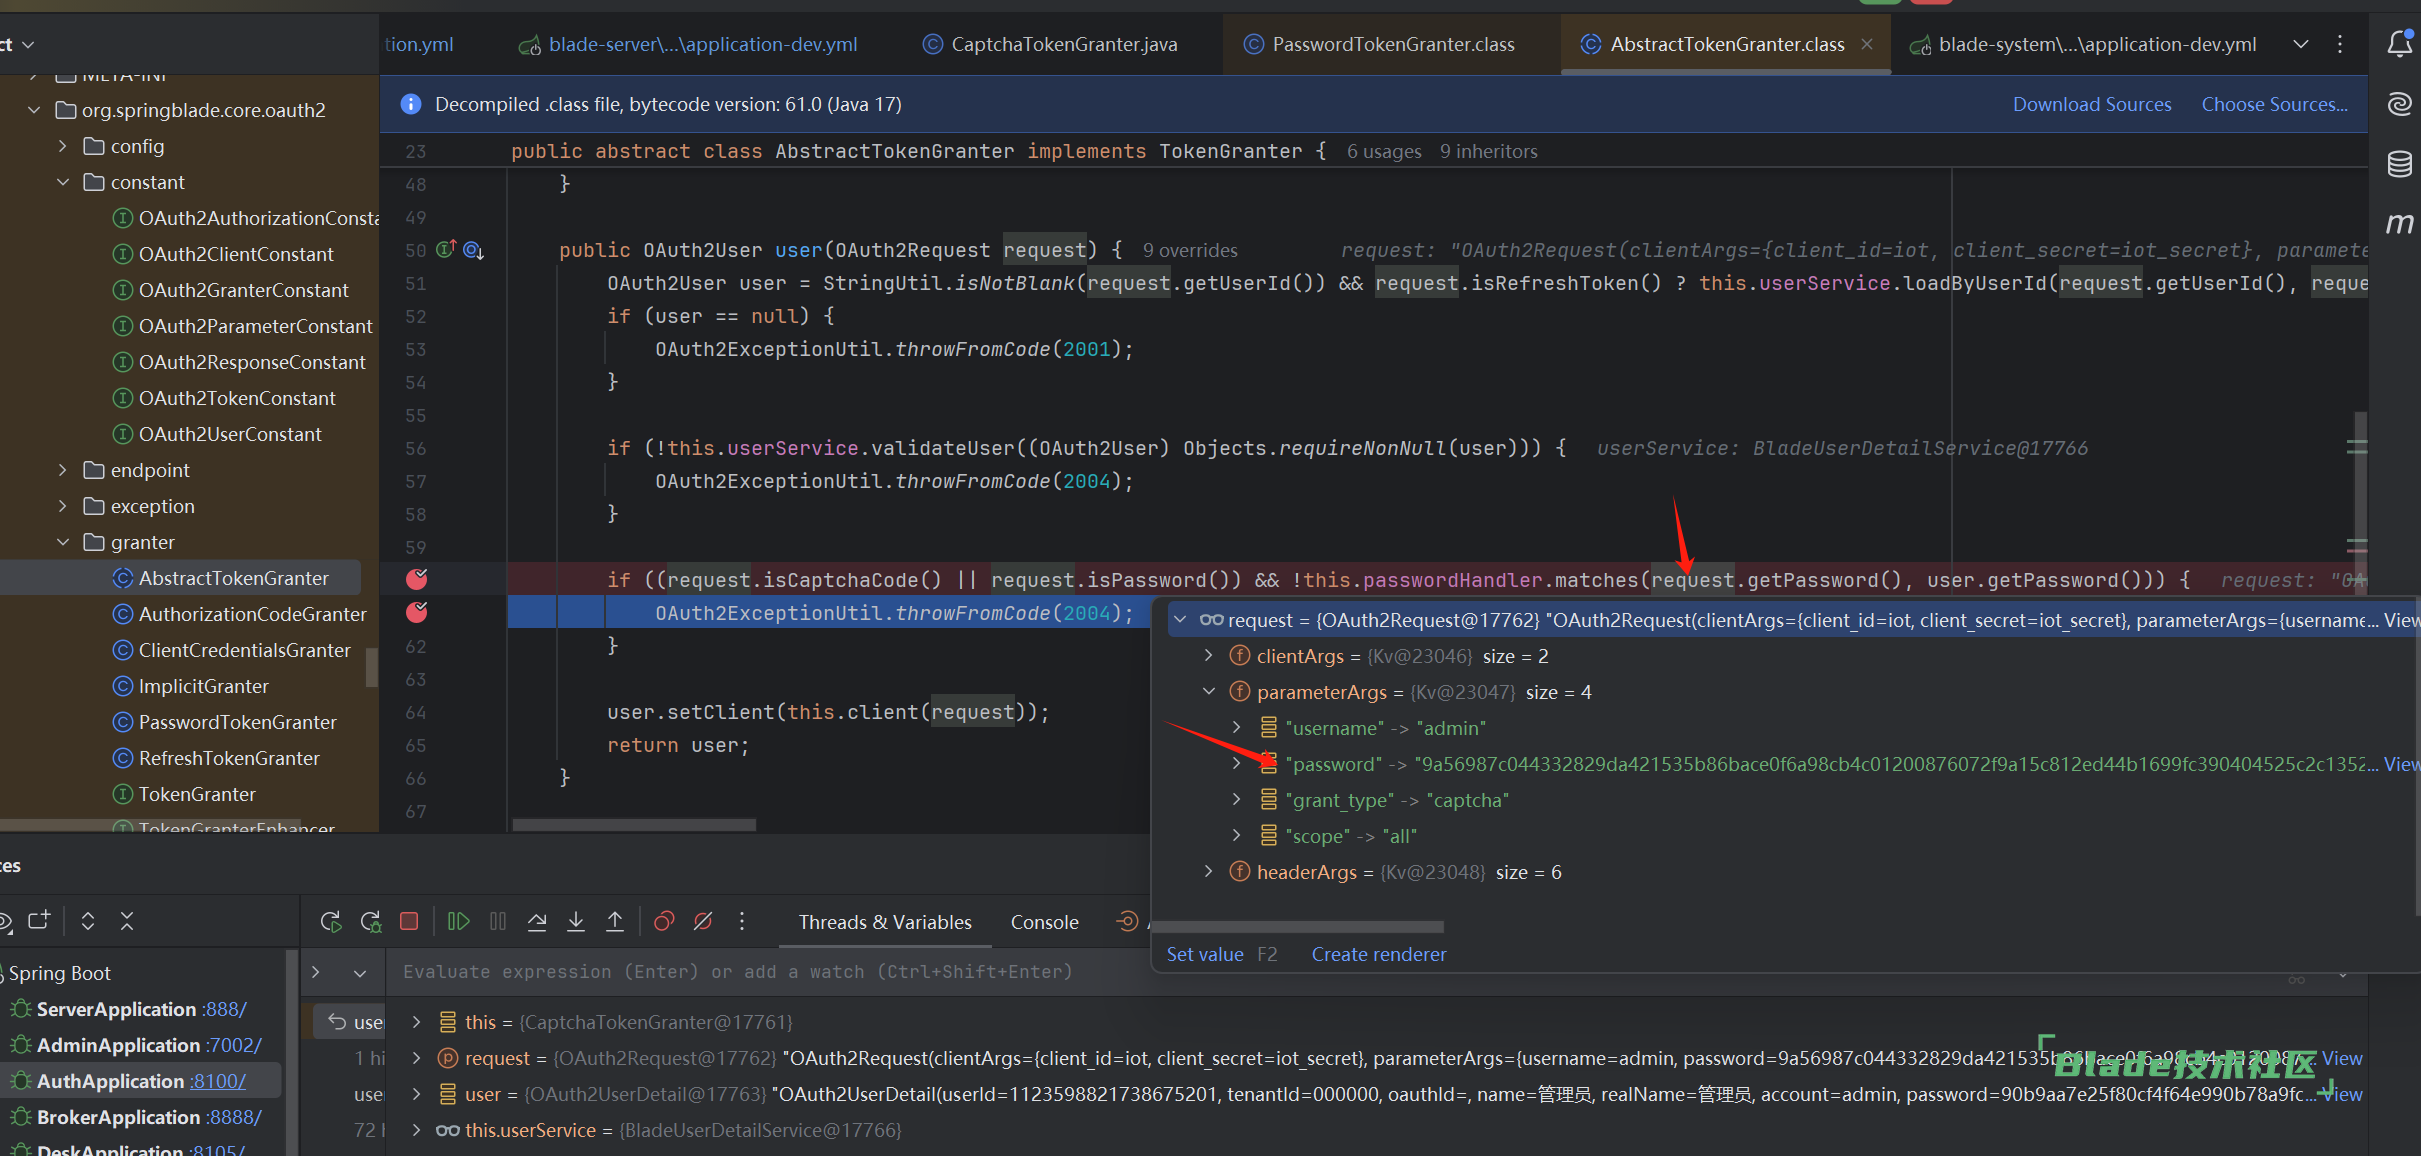Click the Choose Sources link

(x=2274, y=104)
